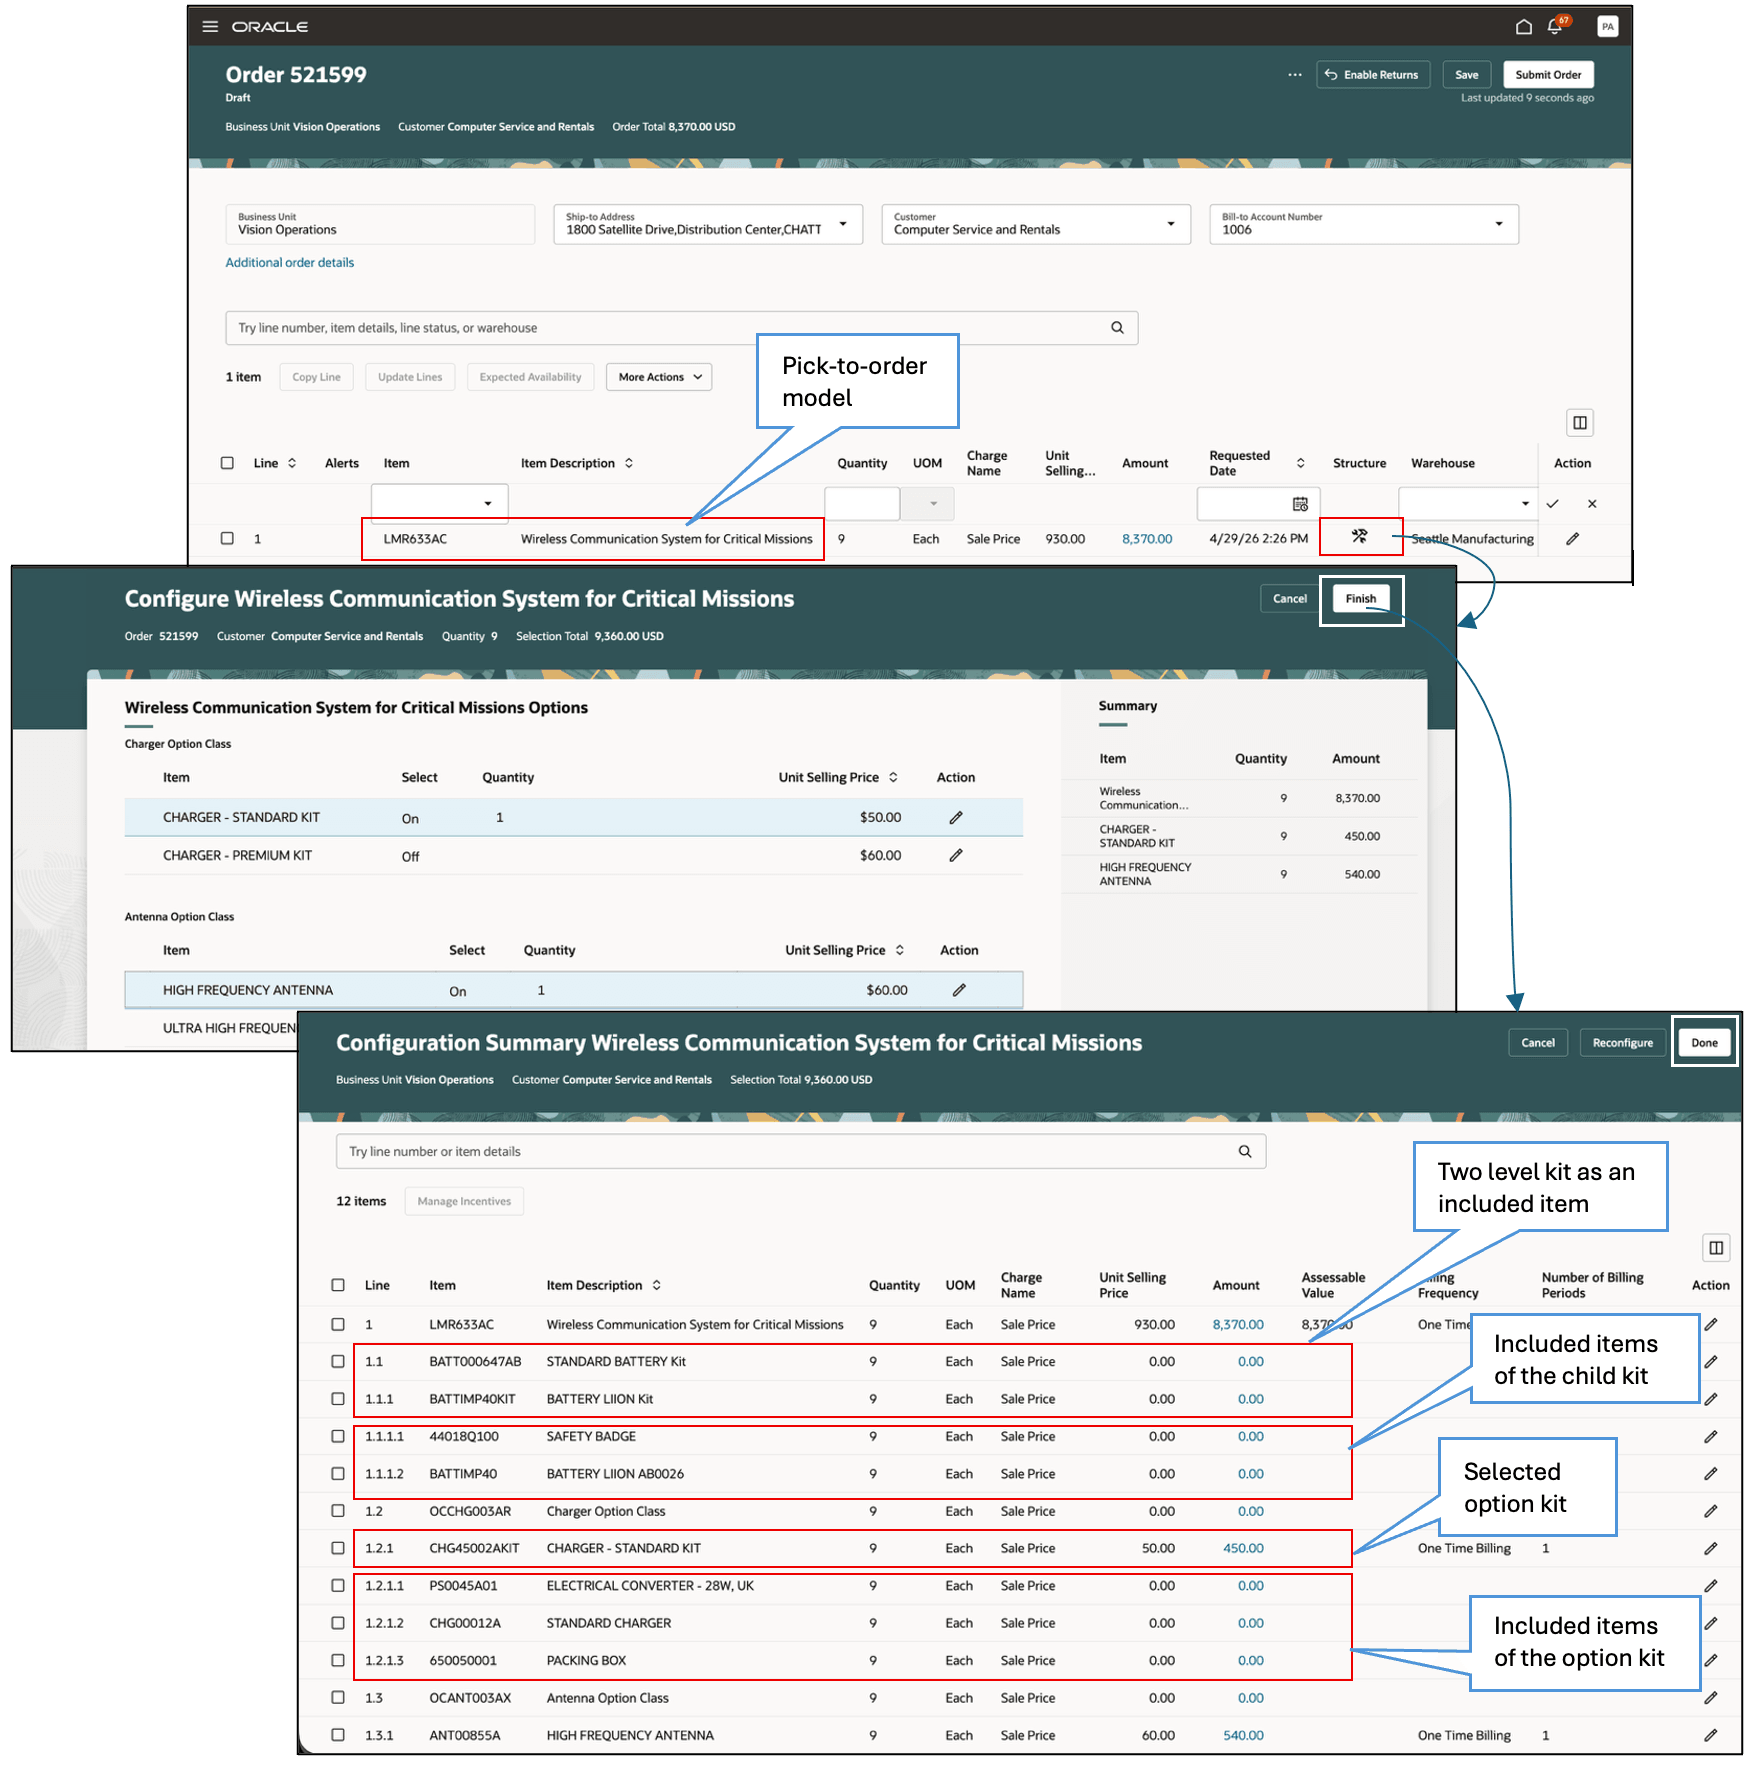
Task: Open the Warehouse filter dropdown
Action: (x=1525, y=504)
